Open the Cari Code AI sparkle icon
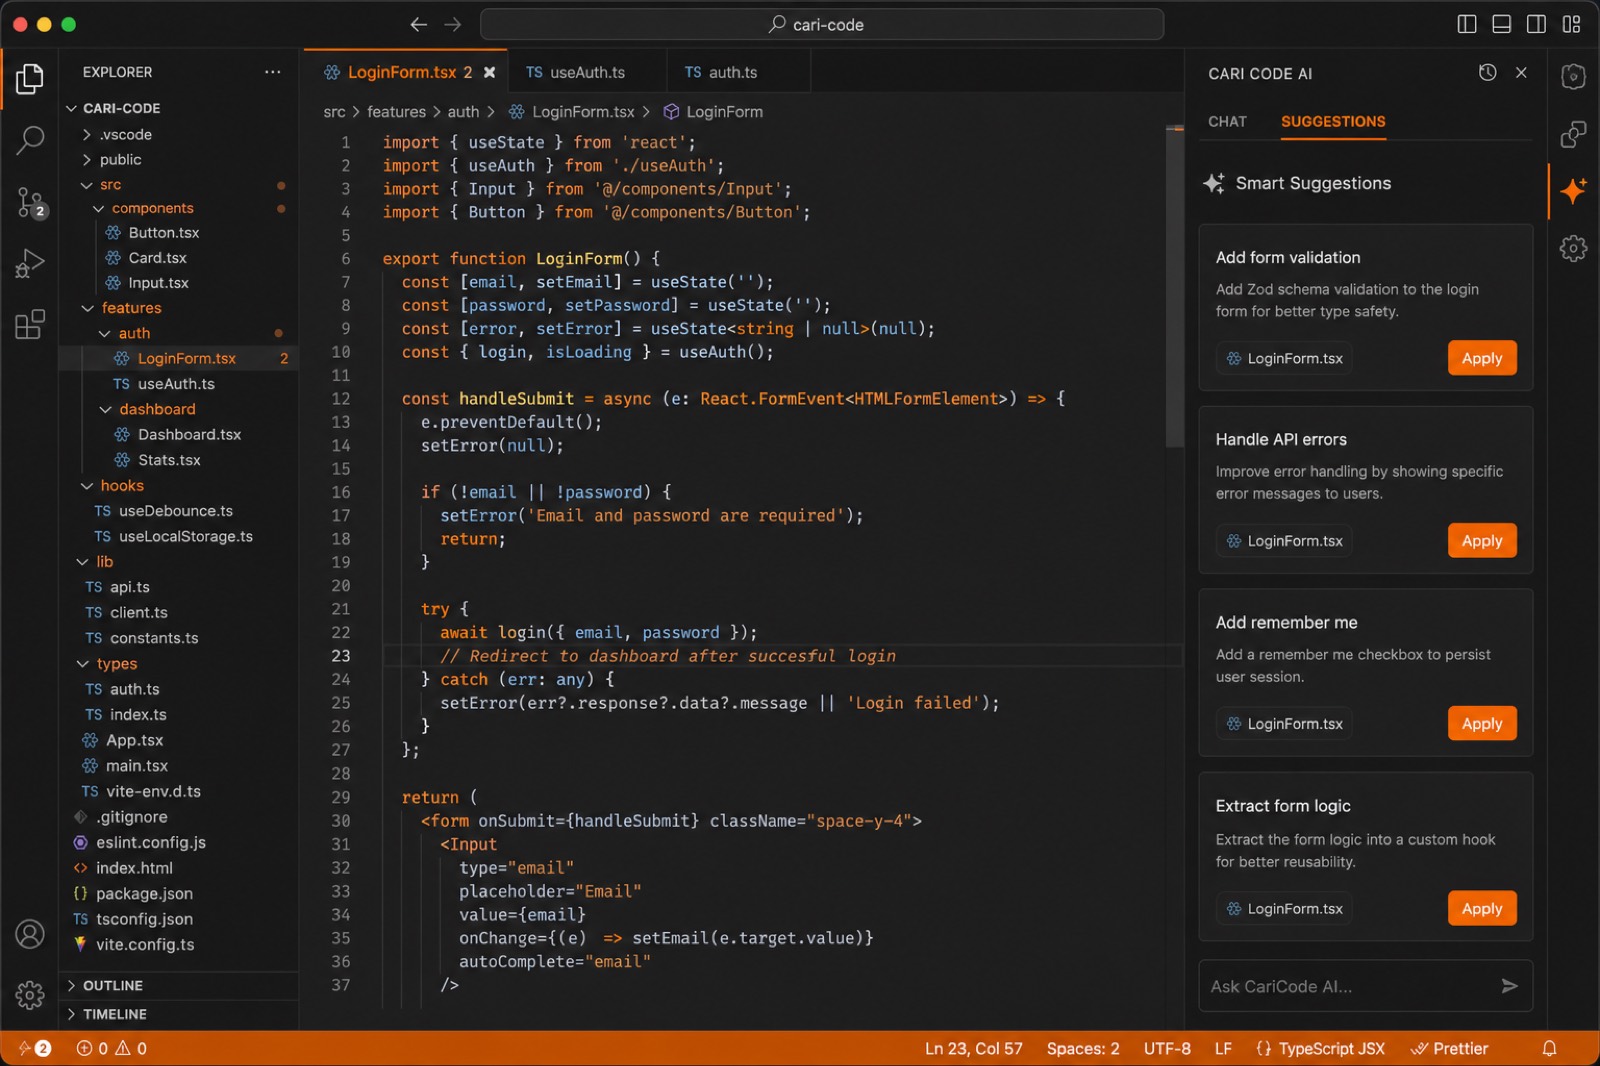The width and height of the screenshot is (1600, 1066). pos(1573,190)
